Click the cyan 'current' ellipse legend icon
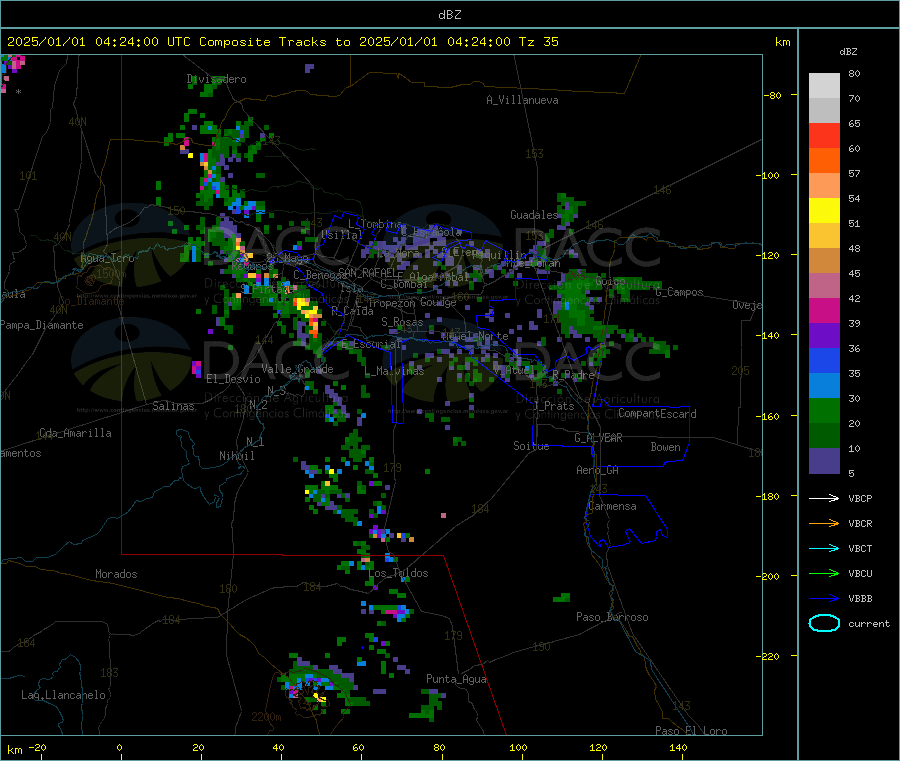900x761 pixels. pos(824,623)
